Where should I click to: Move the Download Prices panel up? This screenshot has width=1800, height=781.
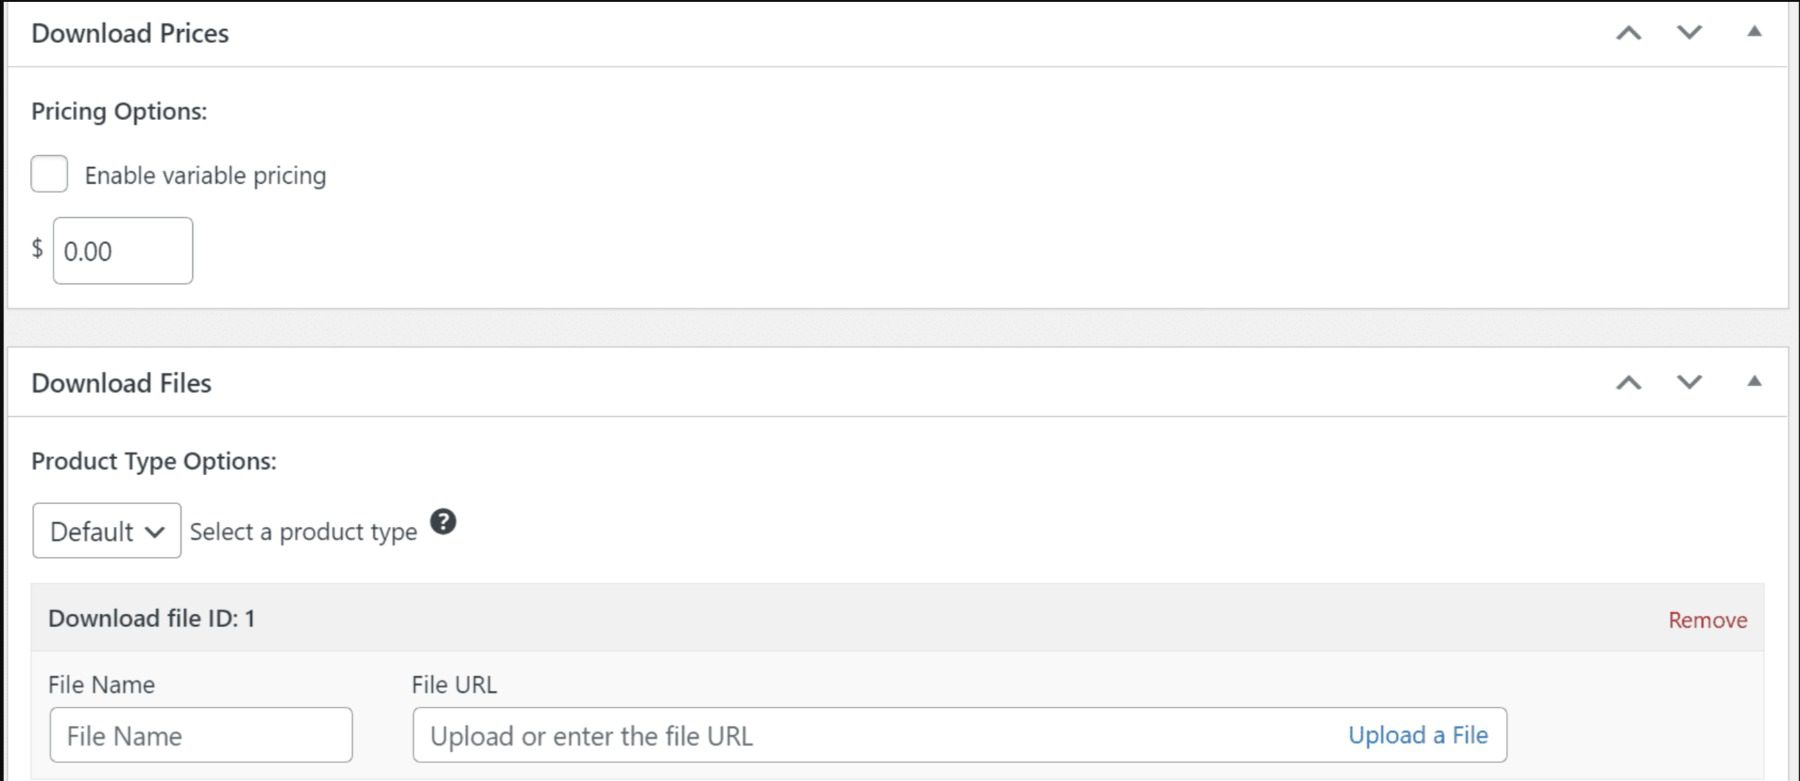pyautogui.click(x=1630, y=32)
